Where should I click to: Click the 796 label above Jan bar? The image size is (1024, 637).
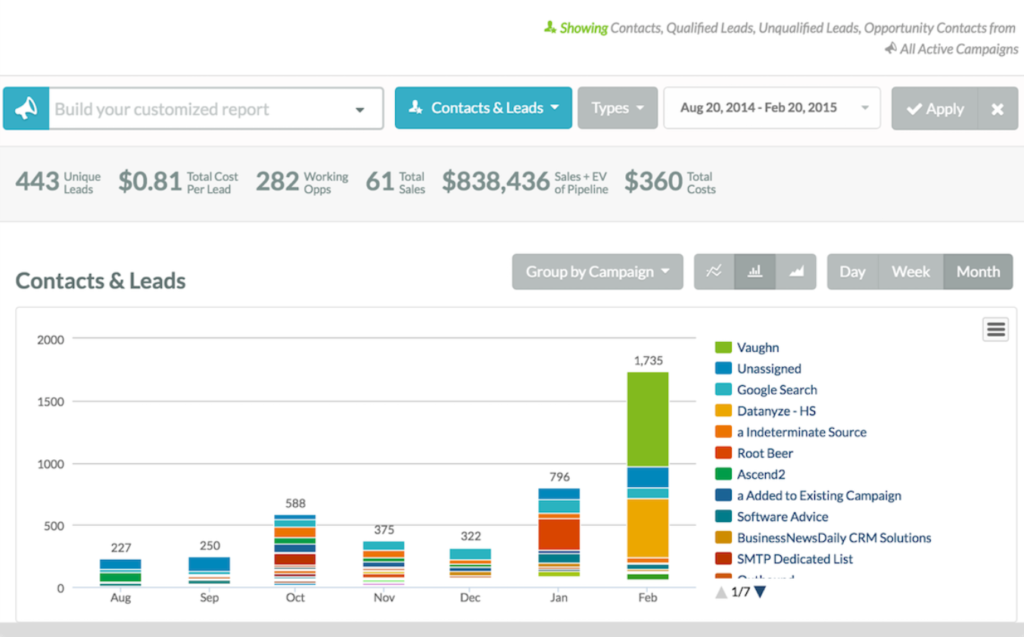pyautogui.click(x=559, y=477)
